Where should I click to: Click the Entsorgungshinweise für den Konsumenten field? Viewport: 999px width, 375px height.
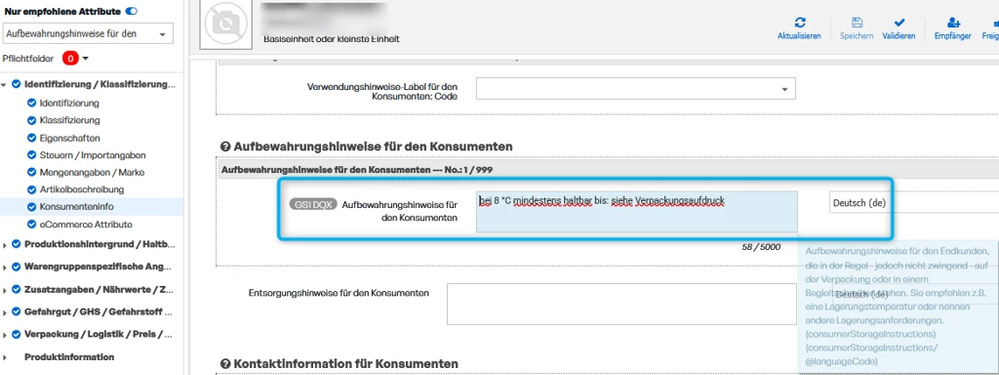click(x=621, y=304)
